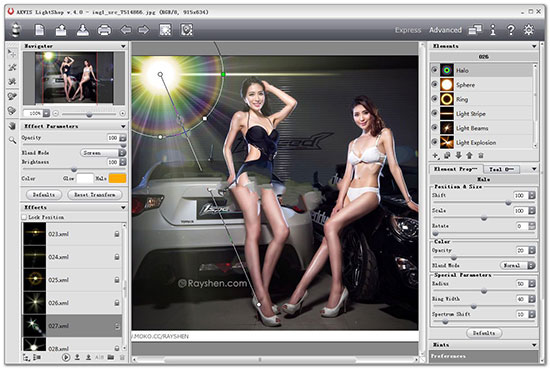Open the Normal blend mode dropdown
Image resolution: width=550 pixels, height=369 pixels.
pos(518,266)
